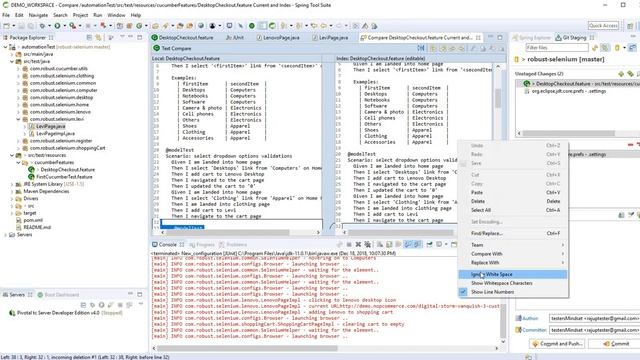Click Collapse All icon in Package Explorer

(89, 37)
